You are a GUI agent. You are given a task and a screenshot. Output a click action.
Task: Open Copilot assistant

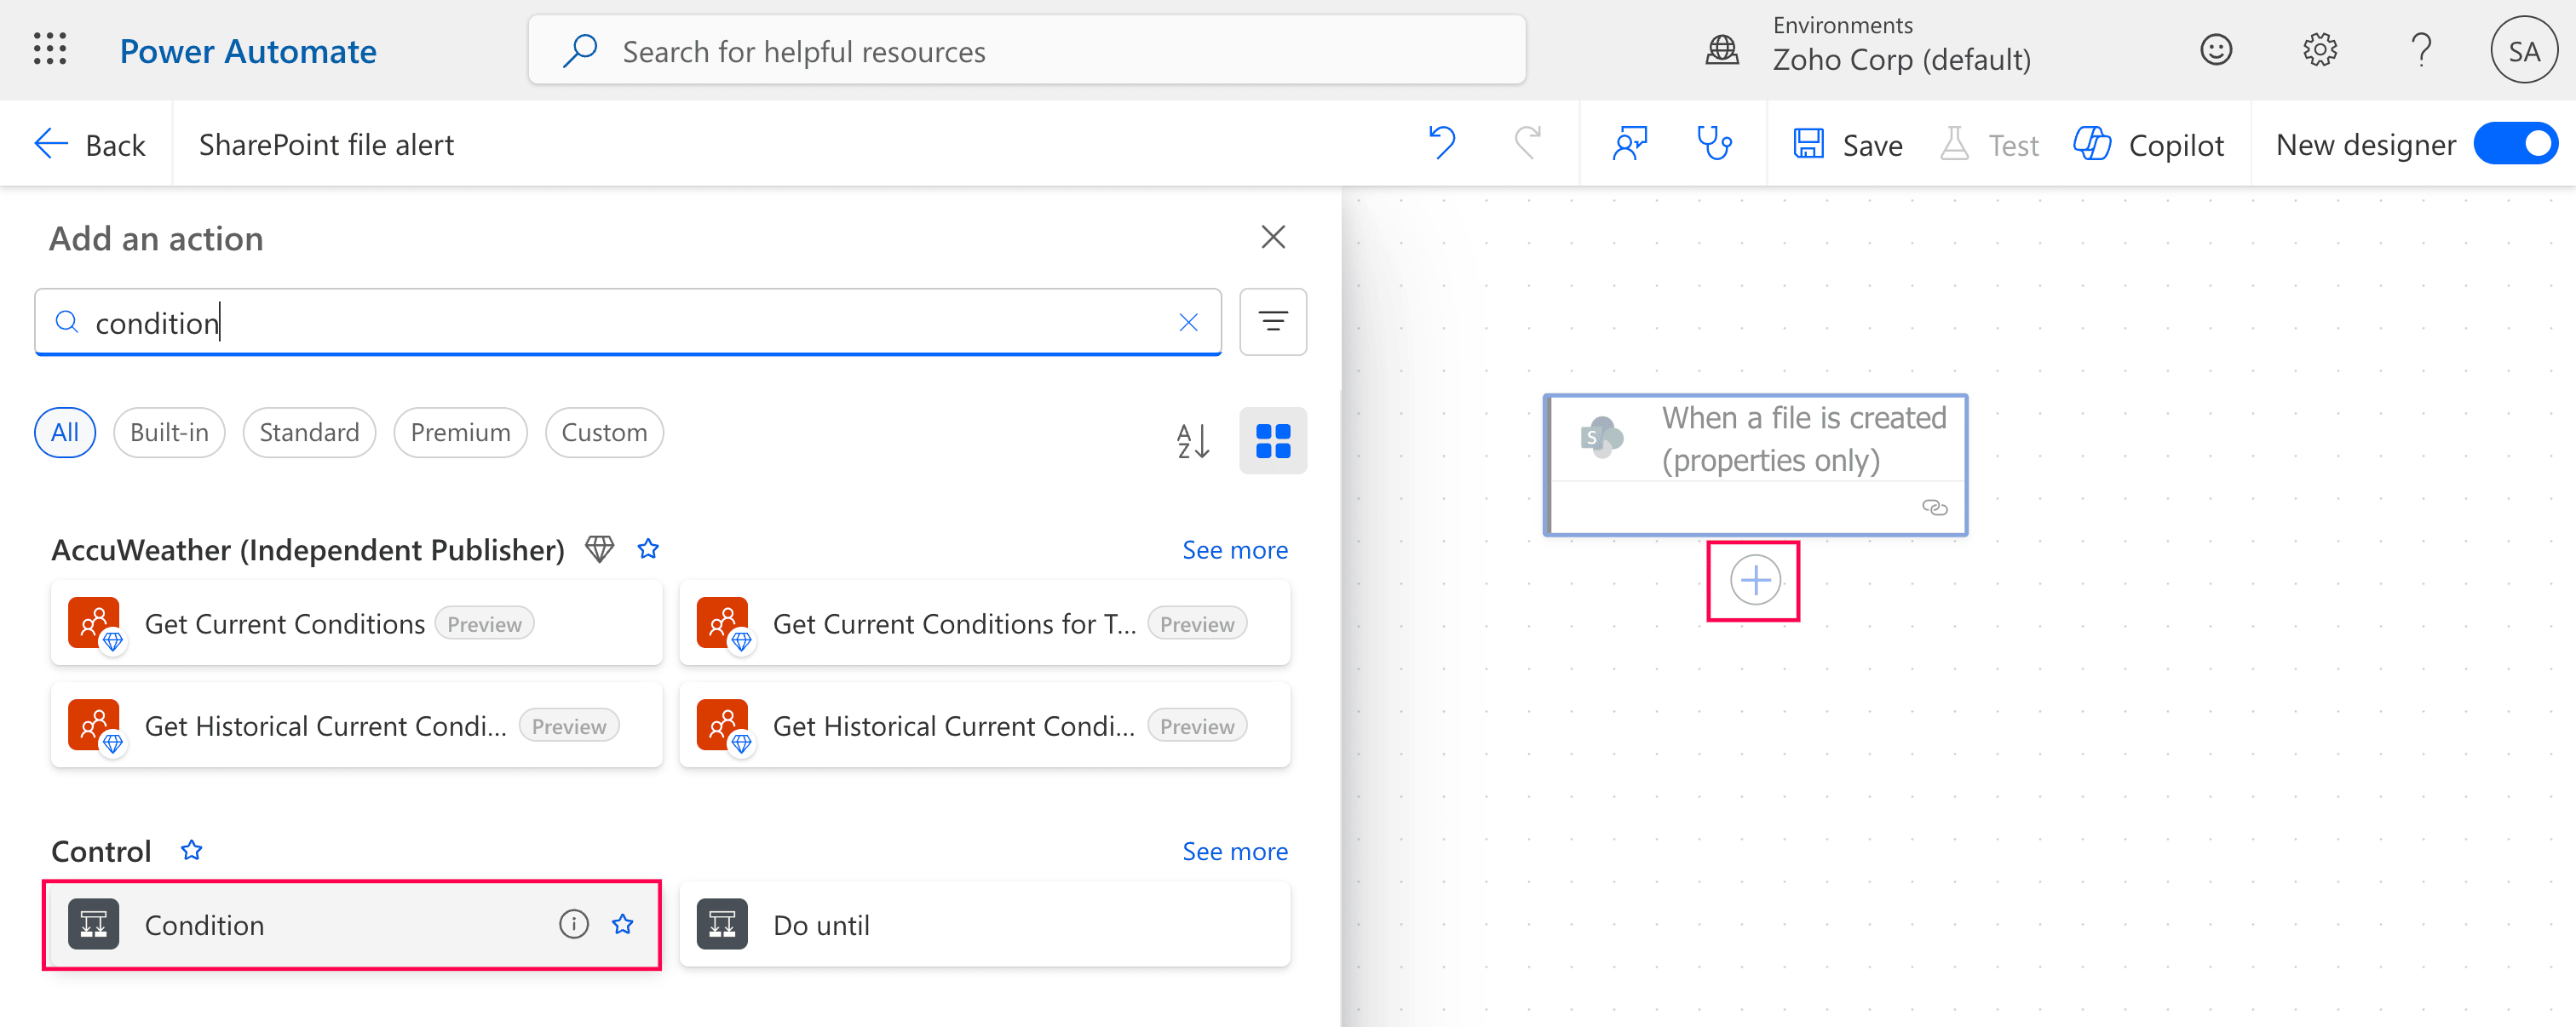[x=2148, y=143]
